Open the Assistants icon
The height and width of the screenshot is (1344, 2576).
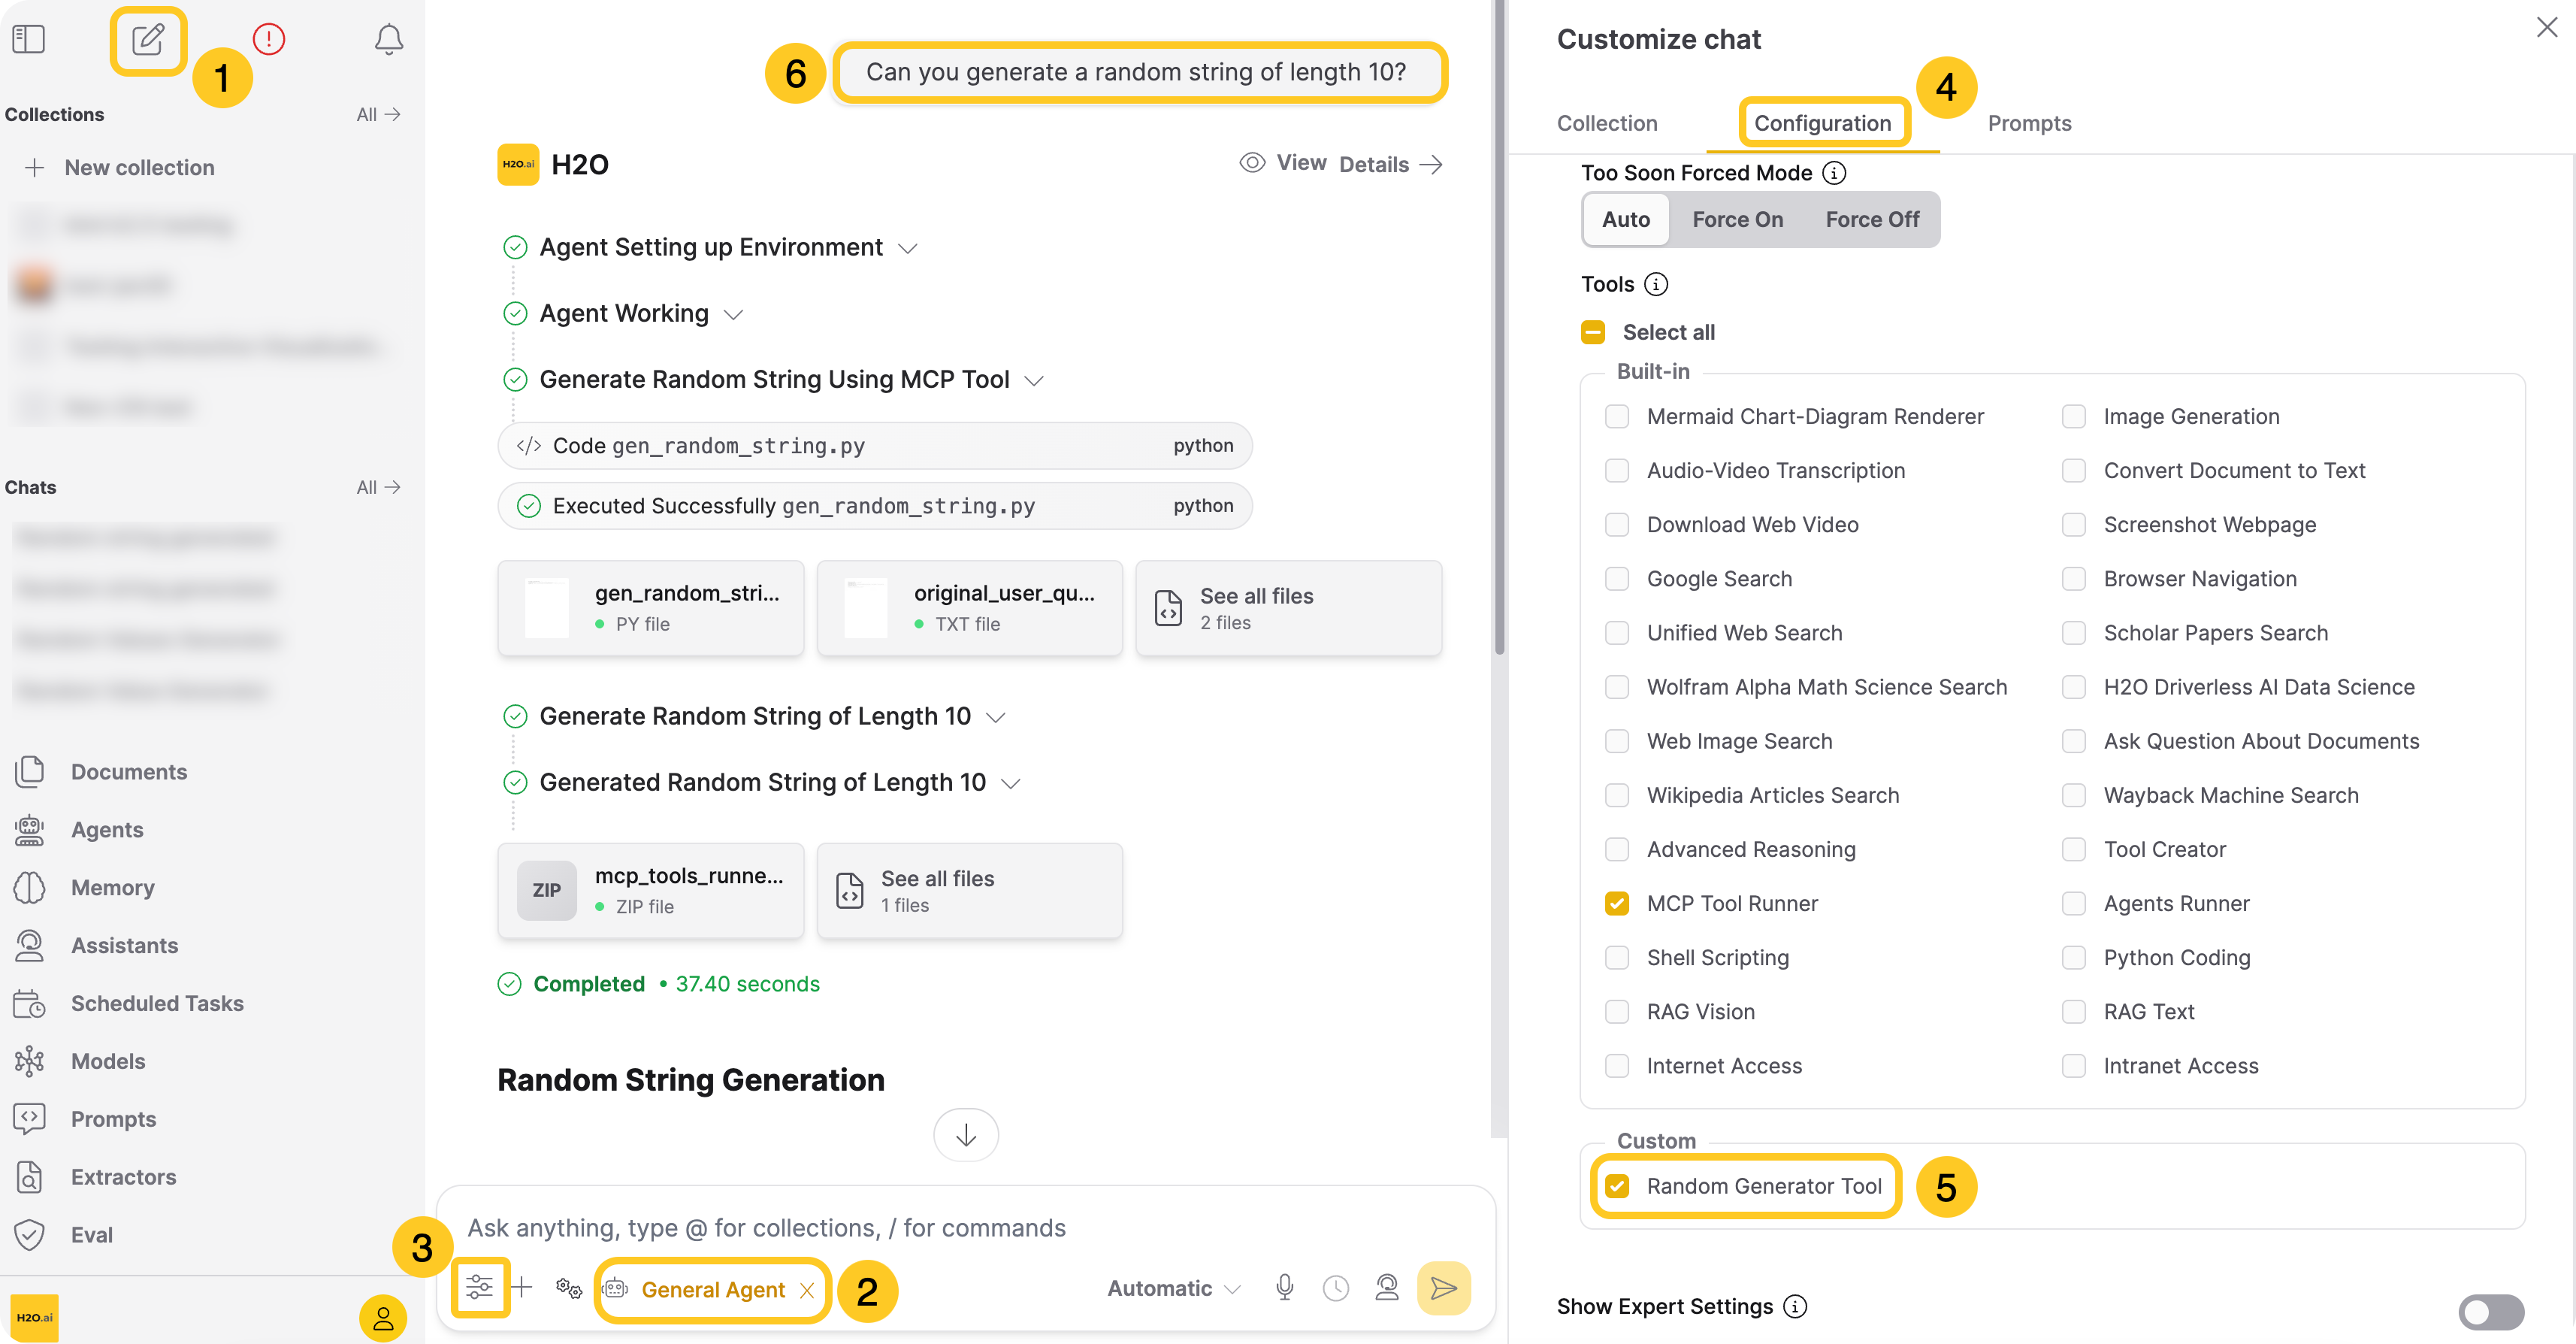click(30, 945)
